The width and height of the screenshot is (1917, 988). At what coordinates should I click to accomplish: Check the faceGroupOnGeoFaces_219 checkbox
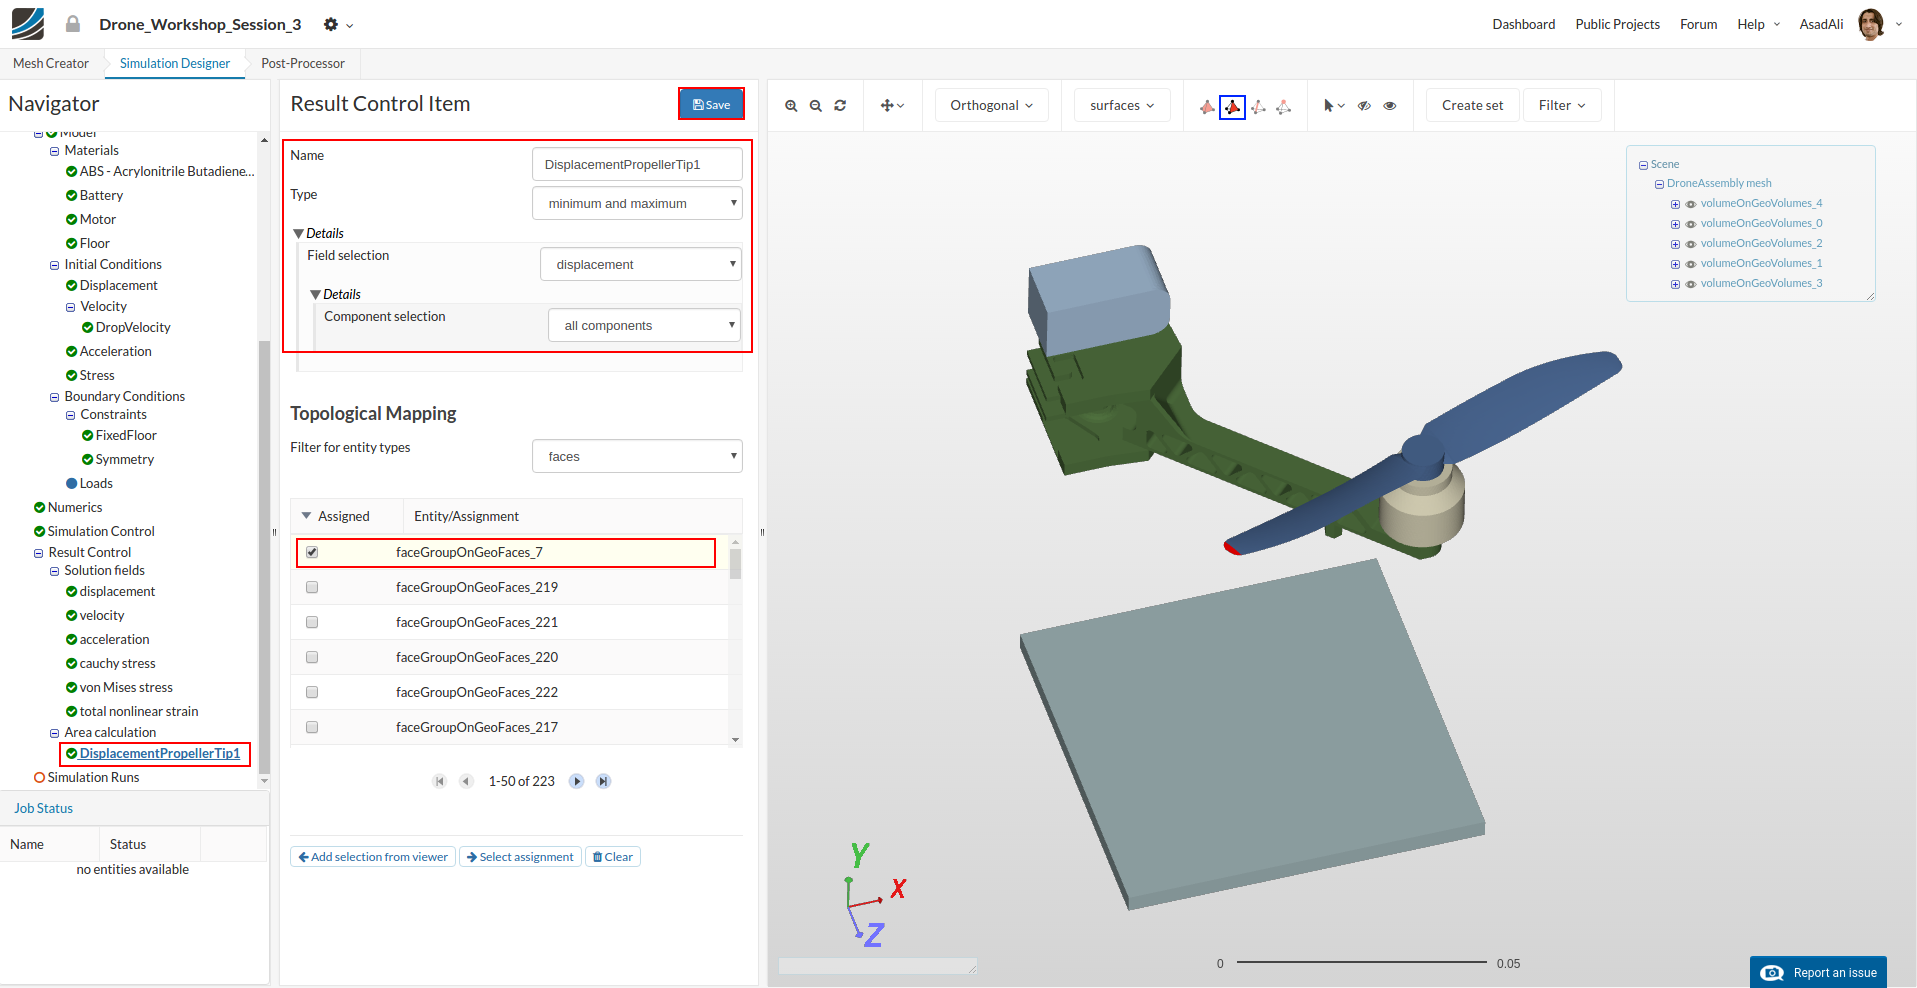point(312,587)
